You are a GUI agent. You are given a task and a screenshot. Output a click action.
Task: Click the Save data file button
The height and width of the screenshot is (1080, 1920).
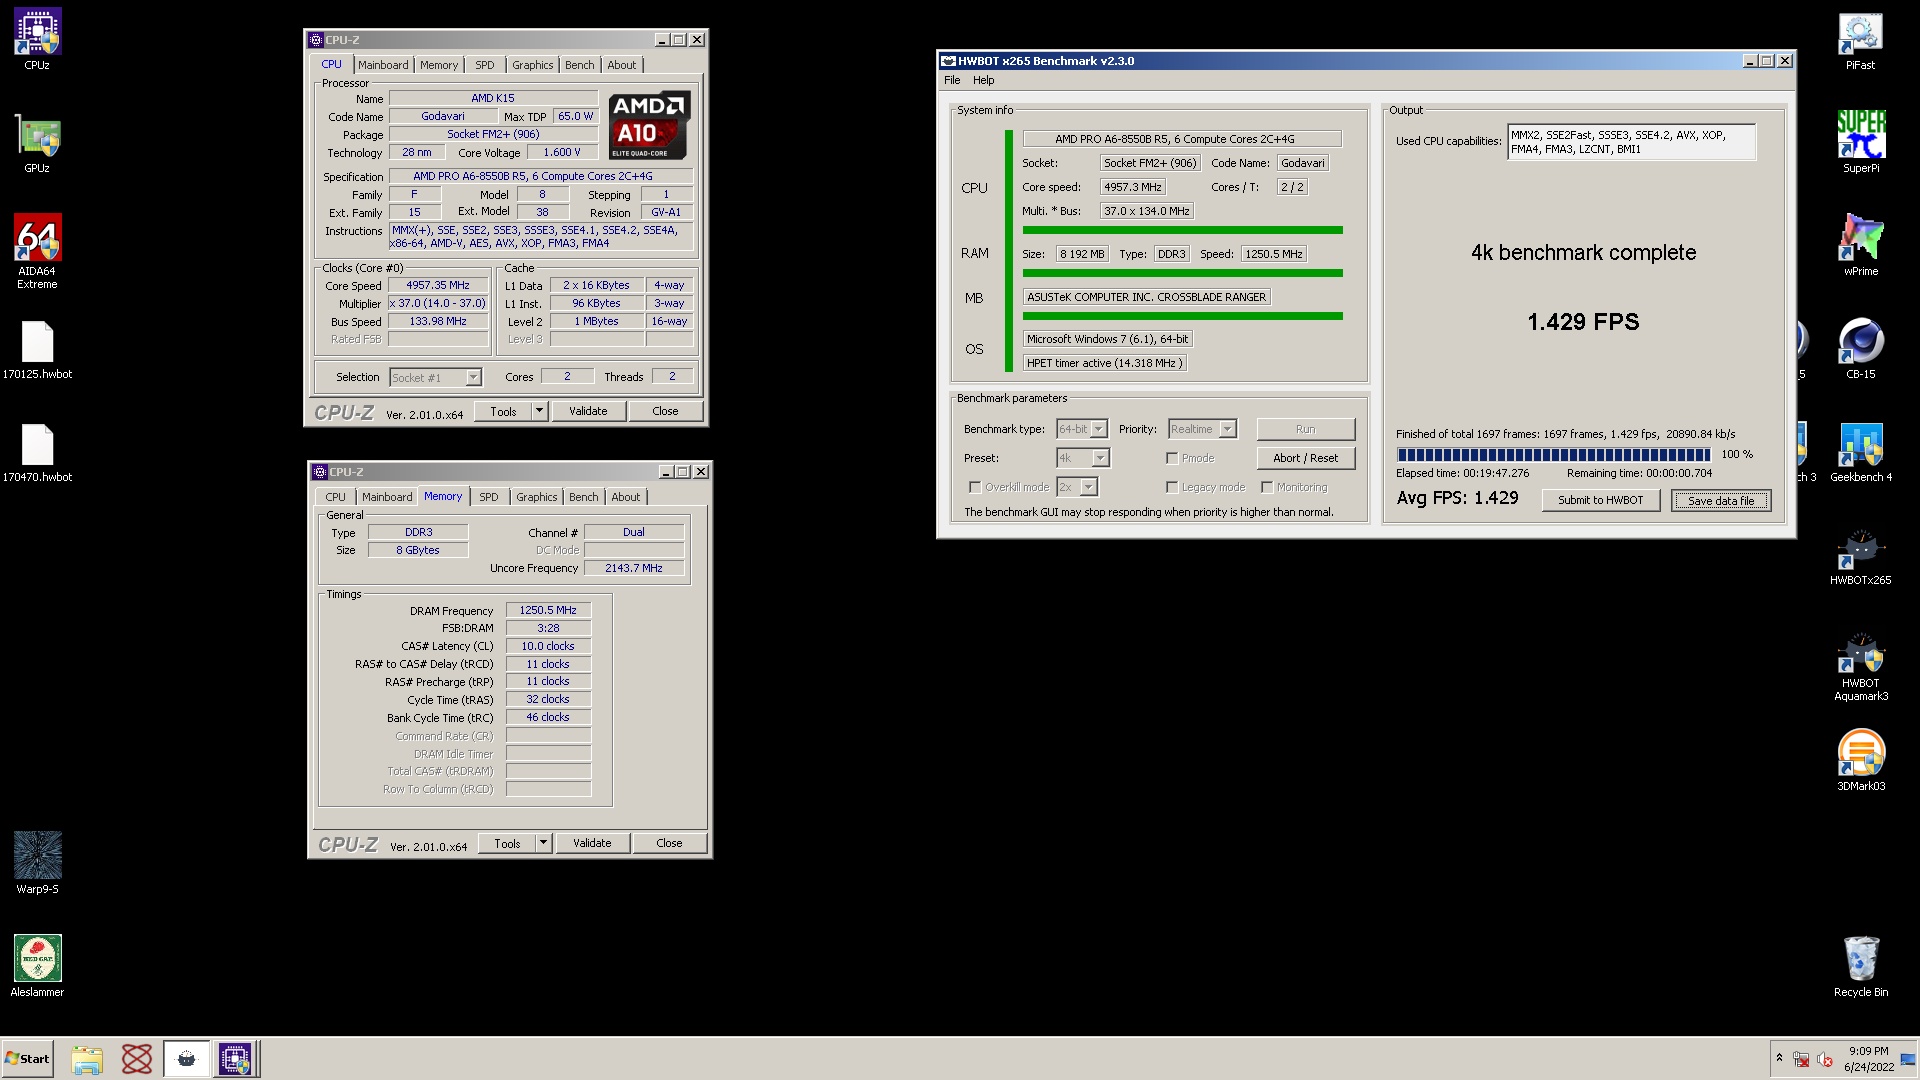click(1721, 500)
